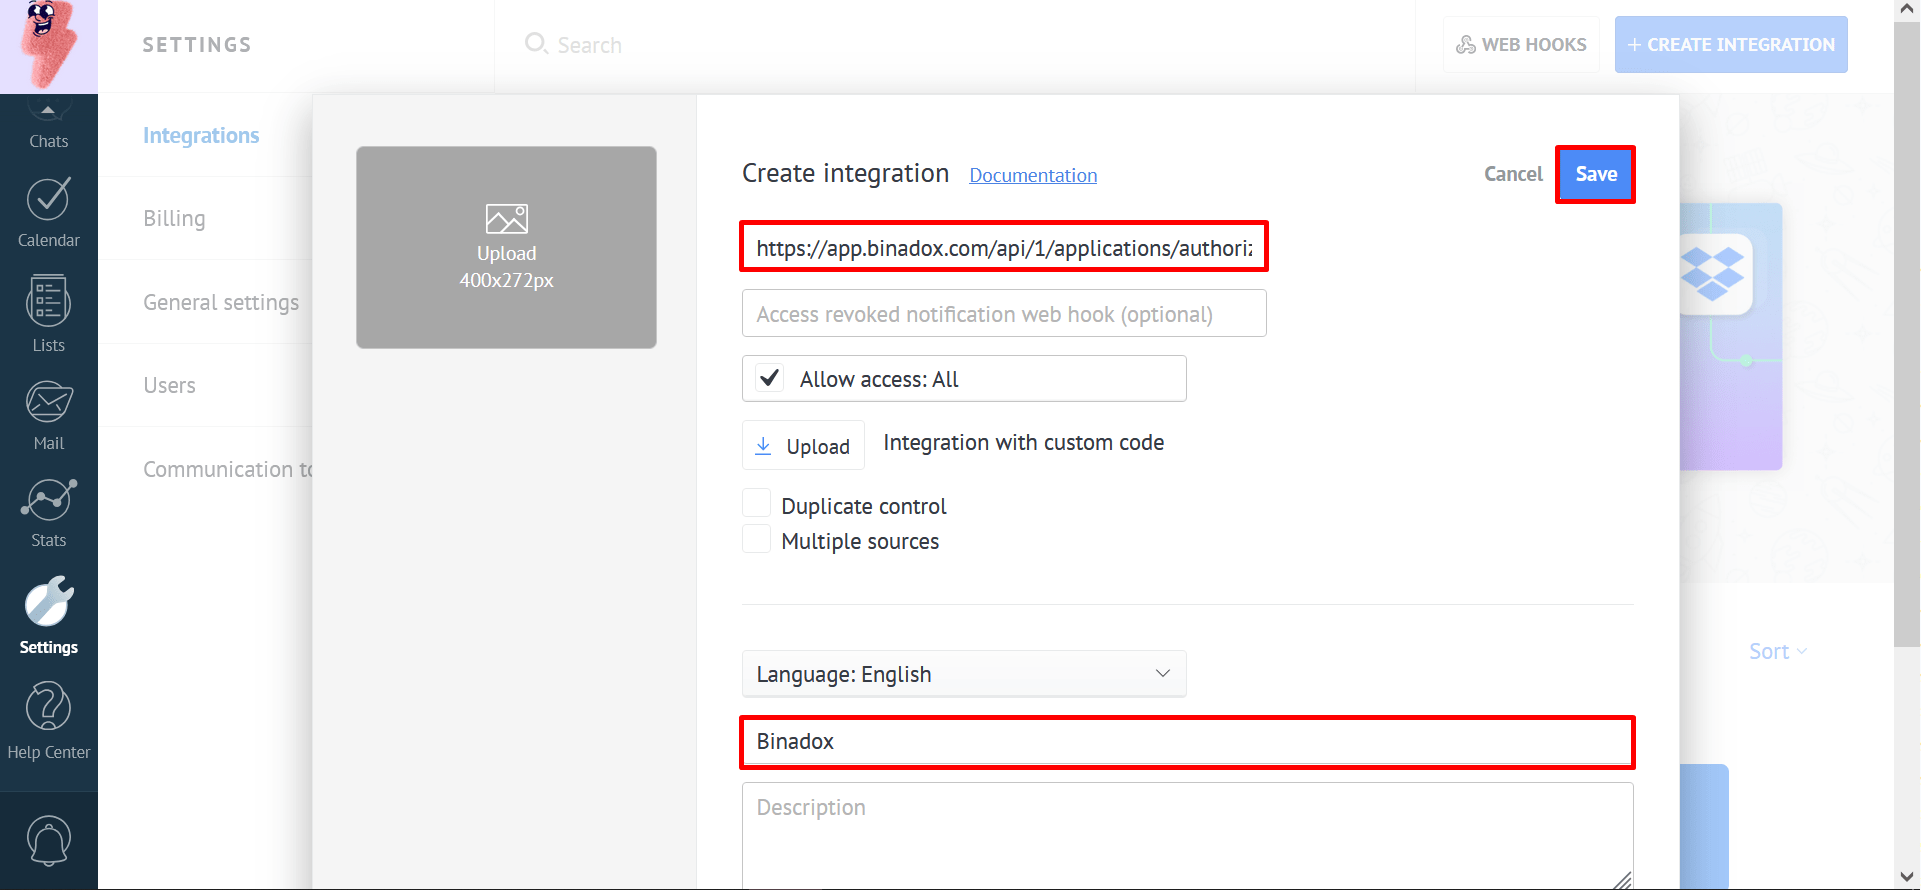Open the Language: English dropdown
Screen dimensions: 1921x890
coord(964,674)
